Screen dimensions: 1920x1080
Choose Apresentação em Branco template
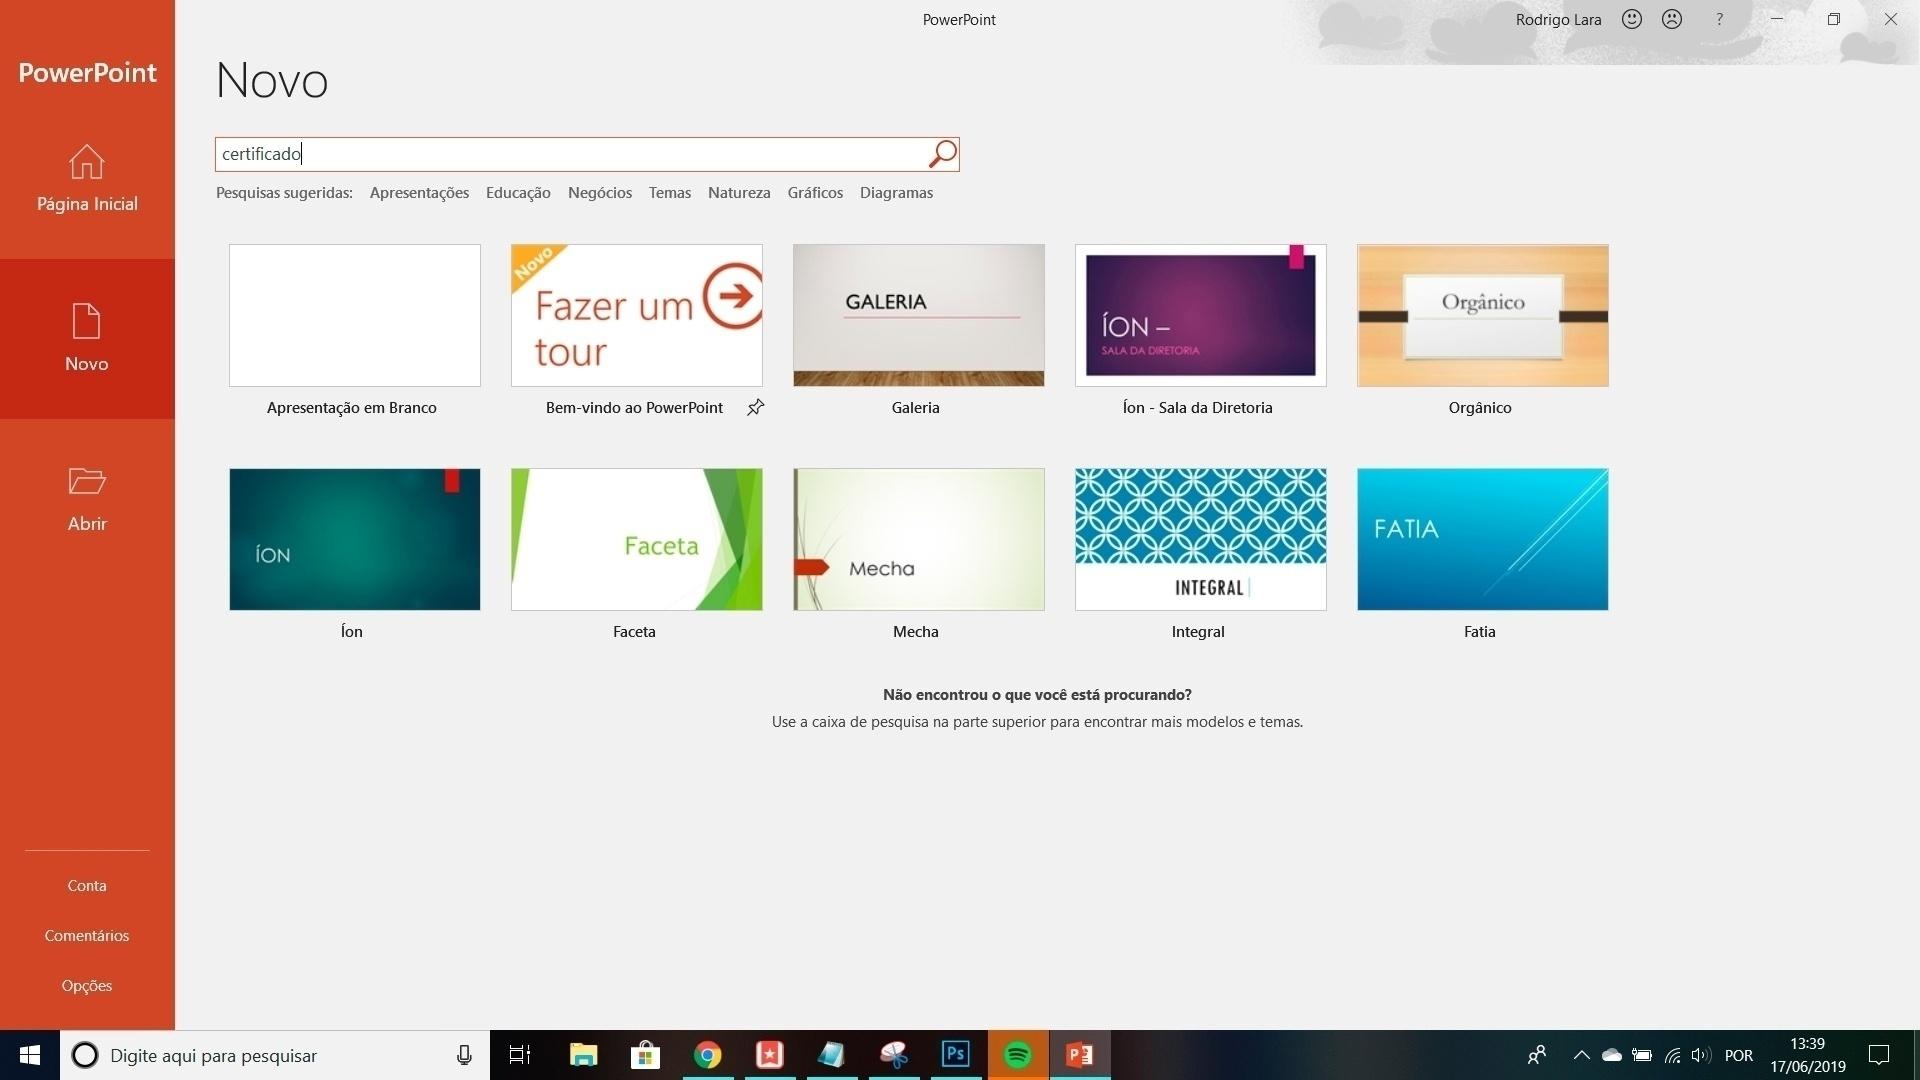coord(354,315)
